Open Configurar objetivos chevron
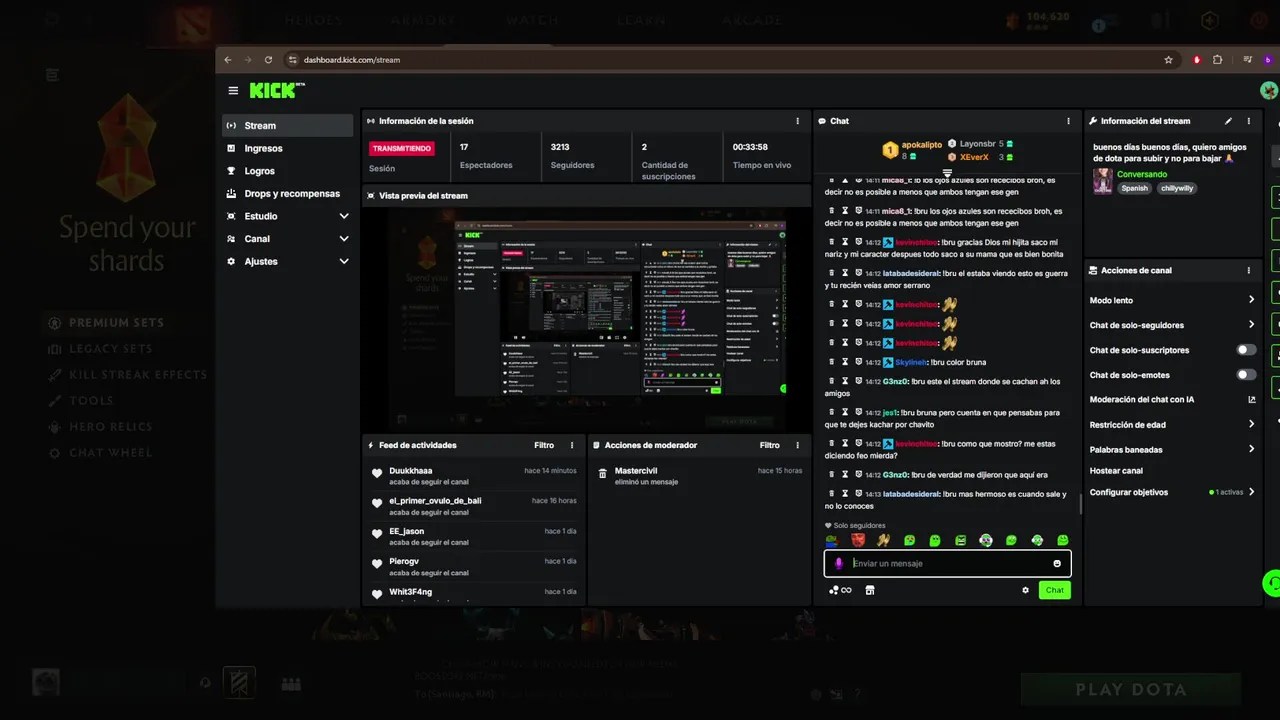The height and width of the screenshot is (720, 1280). [1251, 492]
